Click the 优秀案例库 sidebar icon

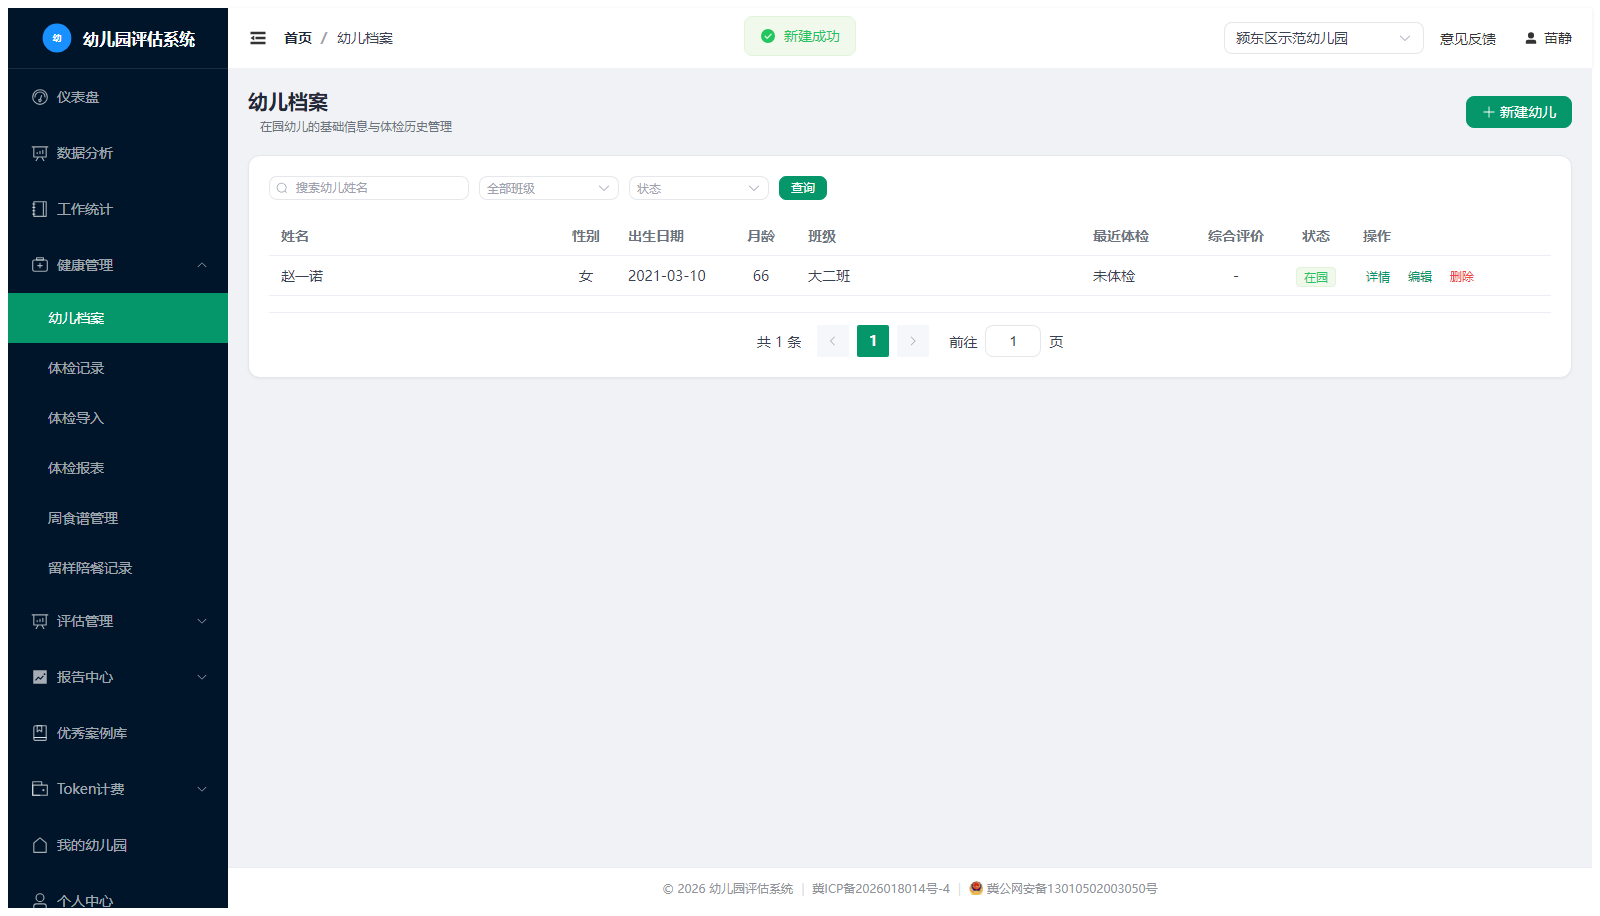click(x=40, y=733)
